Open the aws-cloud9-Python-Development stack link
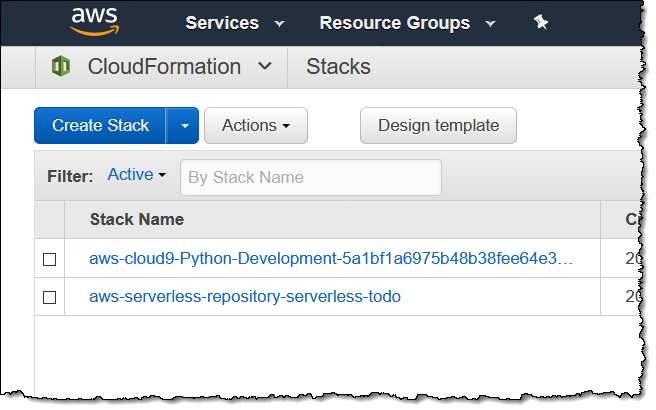This screenshot has width=656, height=410. click(331, 259)
